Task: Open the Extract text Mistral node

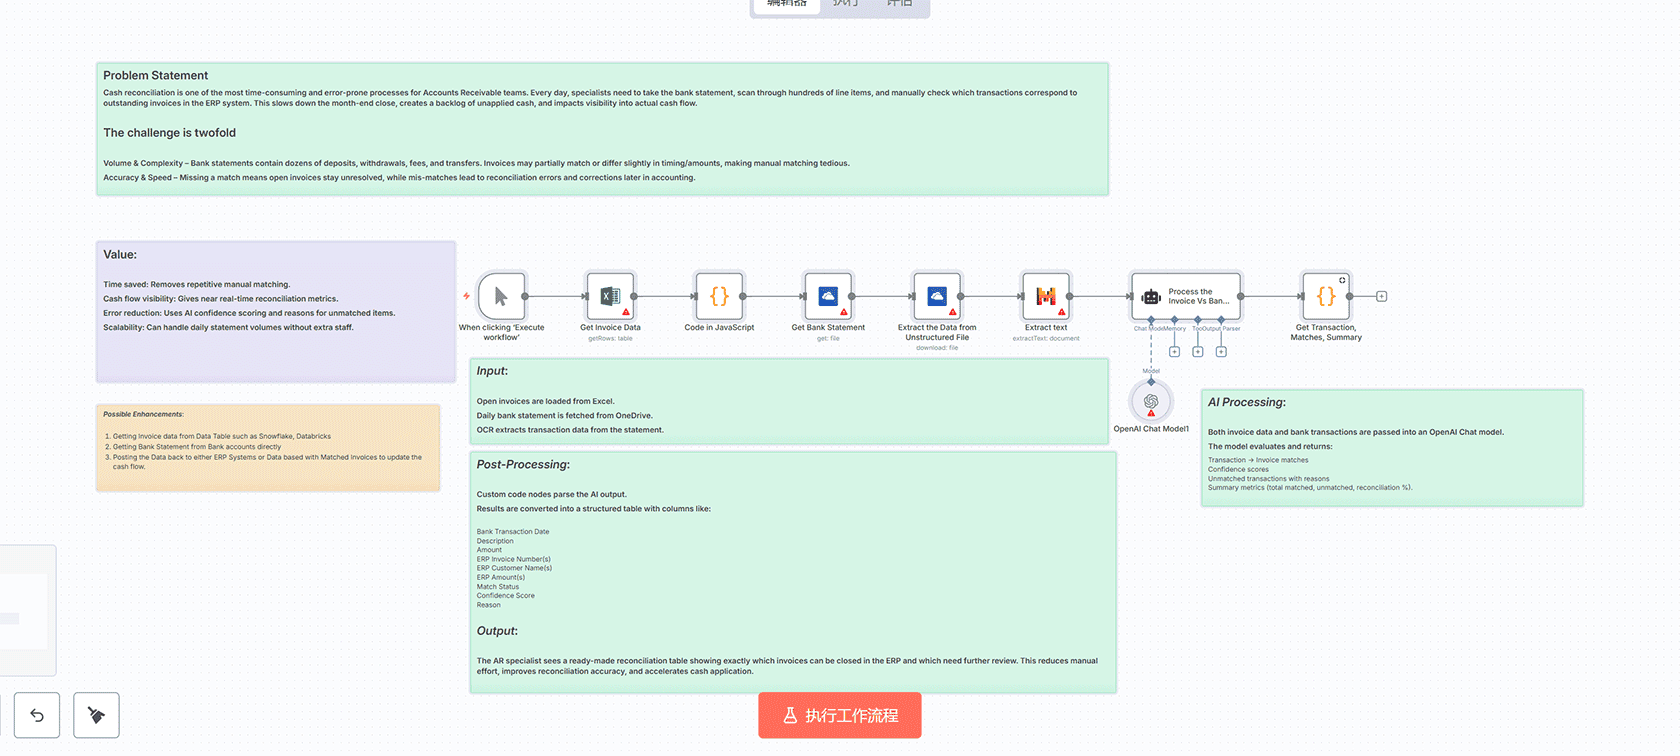Action: 1046,297
